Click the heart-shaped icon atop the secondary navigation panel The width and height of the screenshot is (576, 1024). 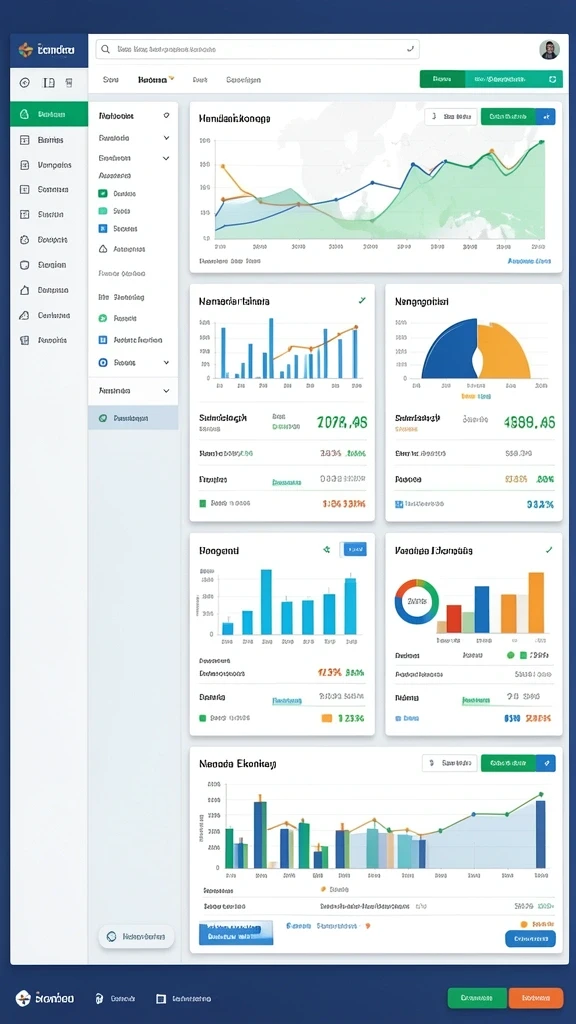(167, 116)
